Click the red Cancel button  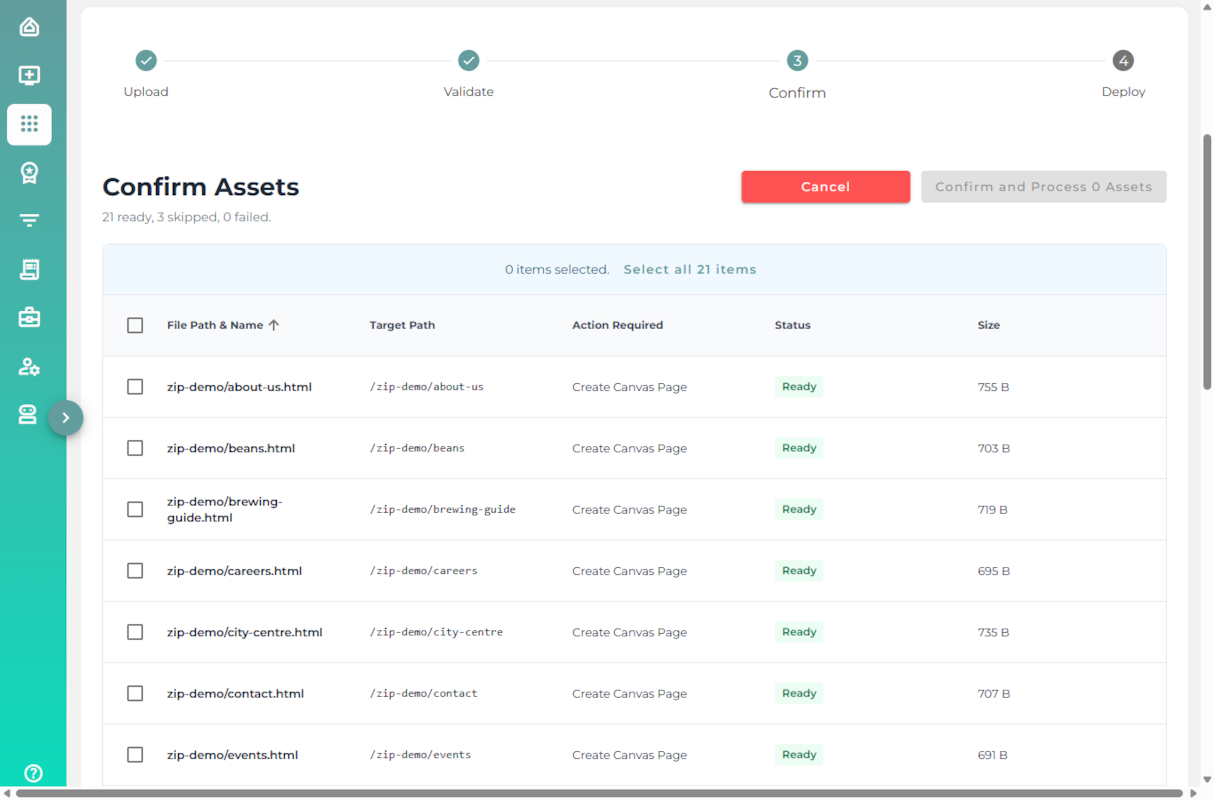825,187
